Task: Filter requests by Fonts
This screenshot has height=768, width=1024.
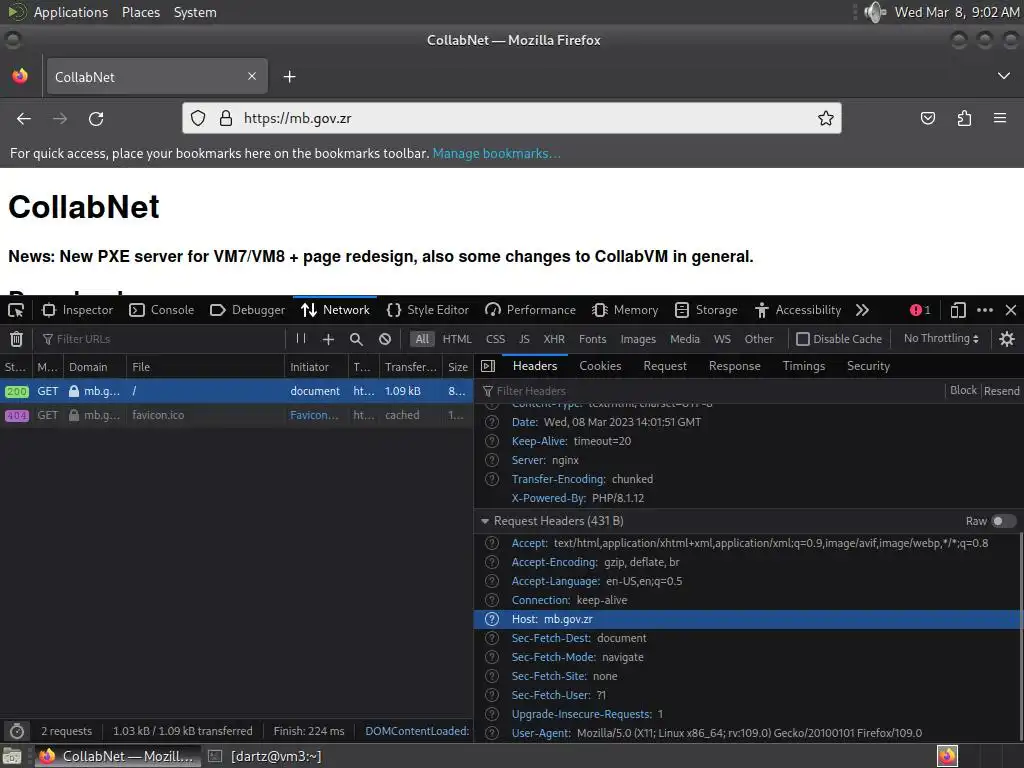Action: [x=592, y=339]
